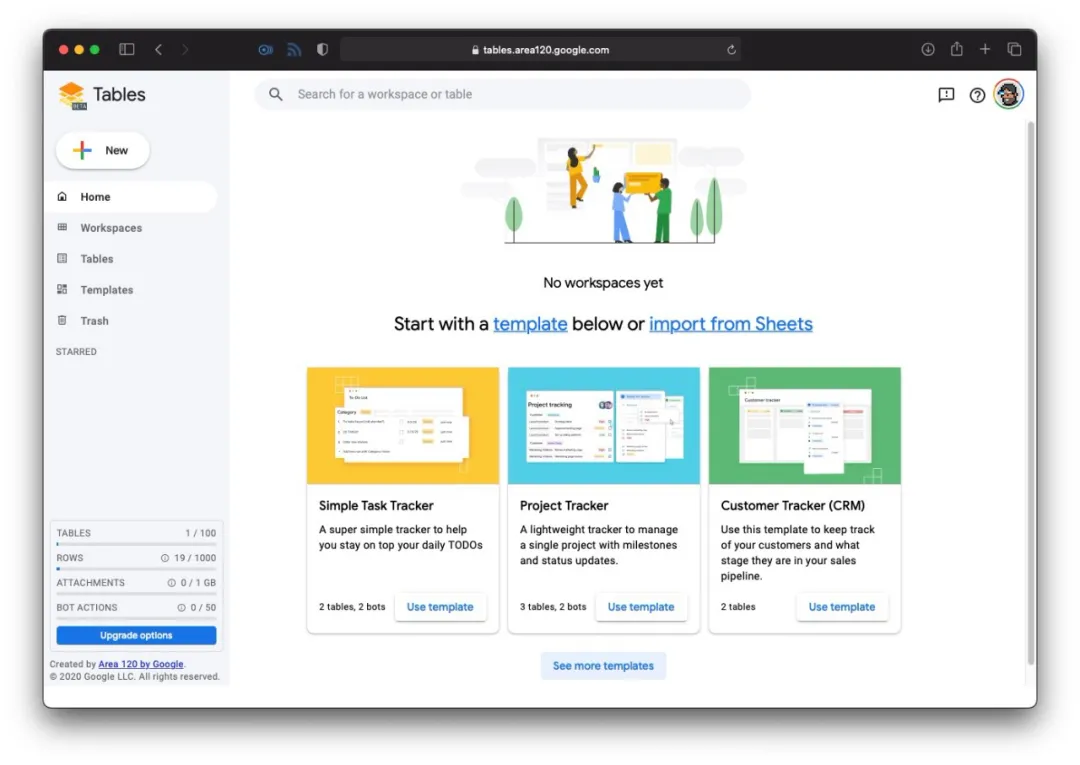Select the Simple Task Tracker thumbnail
Viewport: 1080px width, 765px height.
(x=403, y=426)
